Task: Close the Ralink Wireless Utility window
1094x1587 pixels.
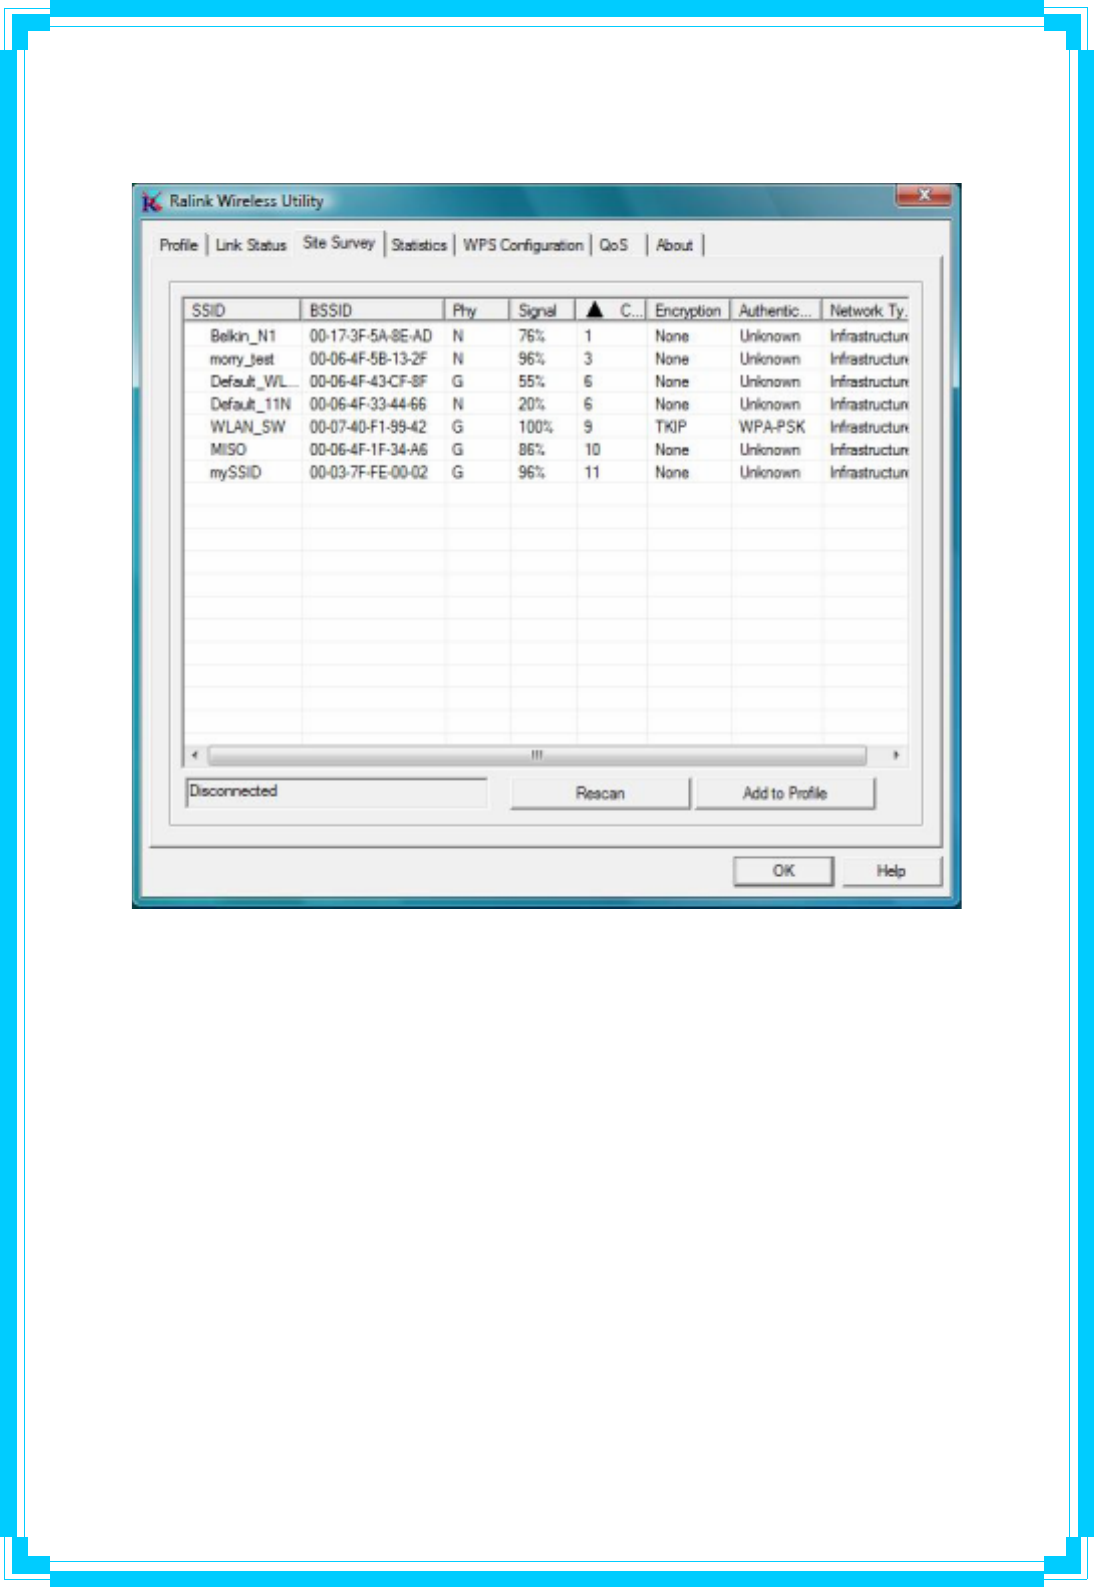Action: pyautogui.click(x=923, y=195)
